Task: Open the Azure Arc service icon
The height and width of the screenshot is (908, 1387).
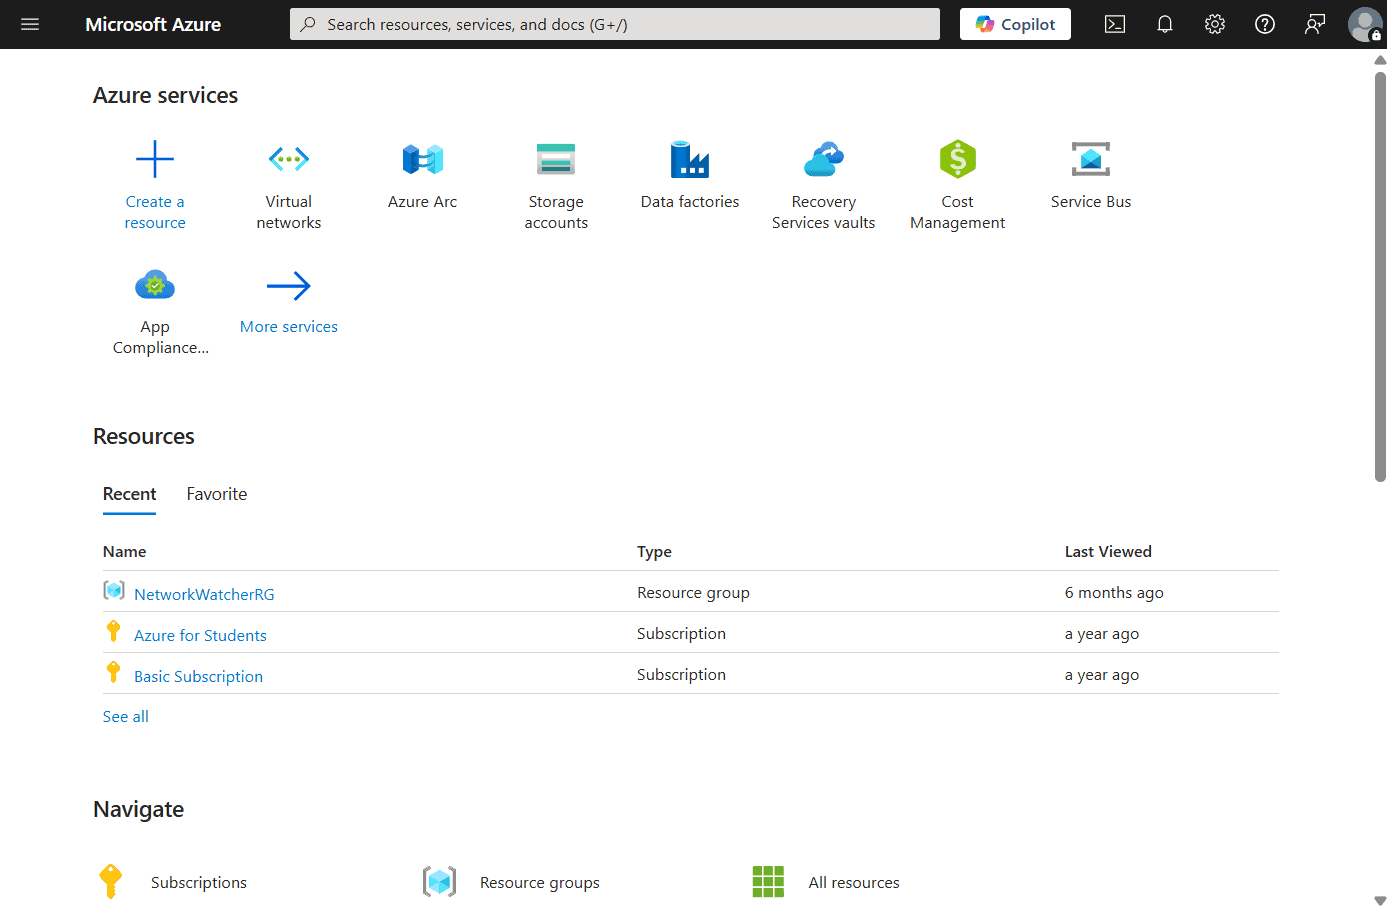Action: pyautogui.click(x=423, y=159)
